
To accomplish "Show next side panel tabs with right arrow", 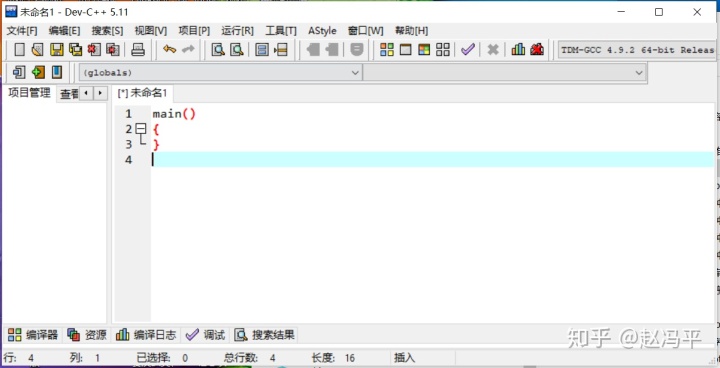I will pos(100,93).
